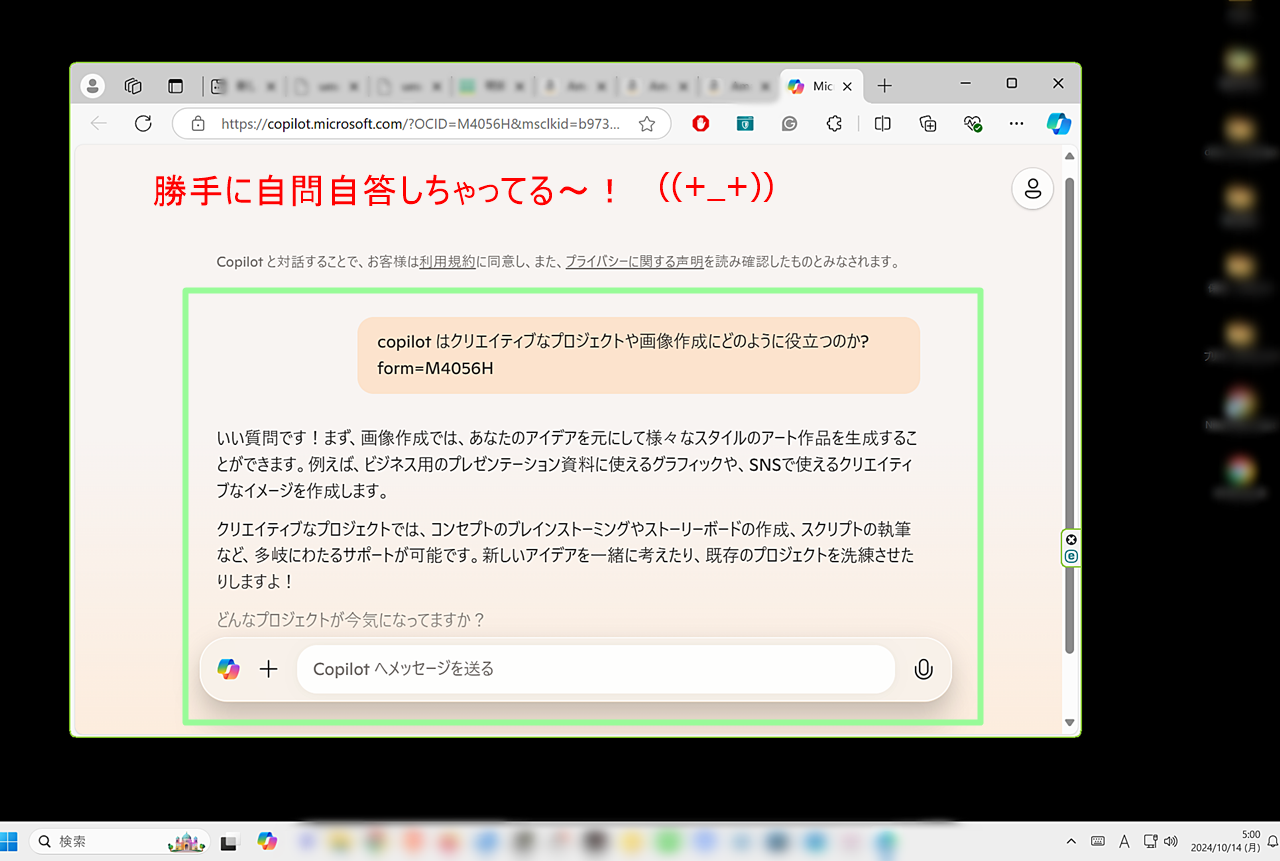Open volume control in system tray
Screen dimensions: 1280x861
coord(1172,842)
